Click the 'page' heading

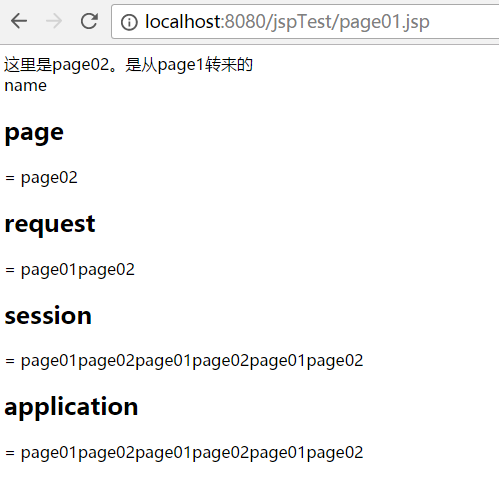pyautogui.click(x=34, y=133)
